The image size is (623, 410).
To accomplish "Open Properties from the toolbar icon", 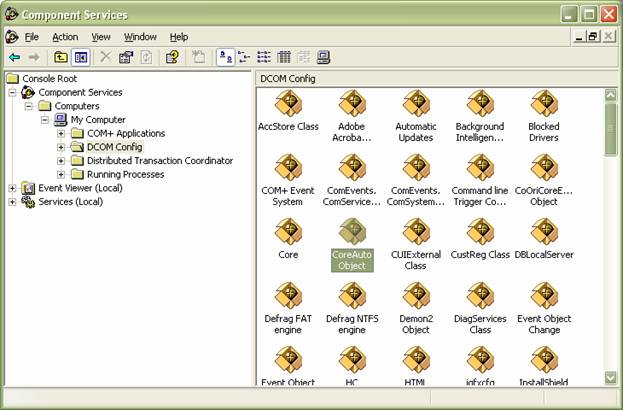I will [126, 57].
